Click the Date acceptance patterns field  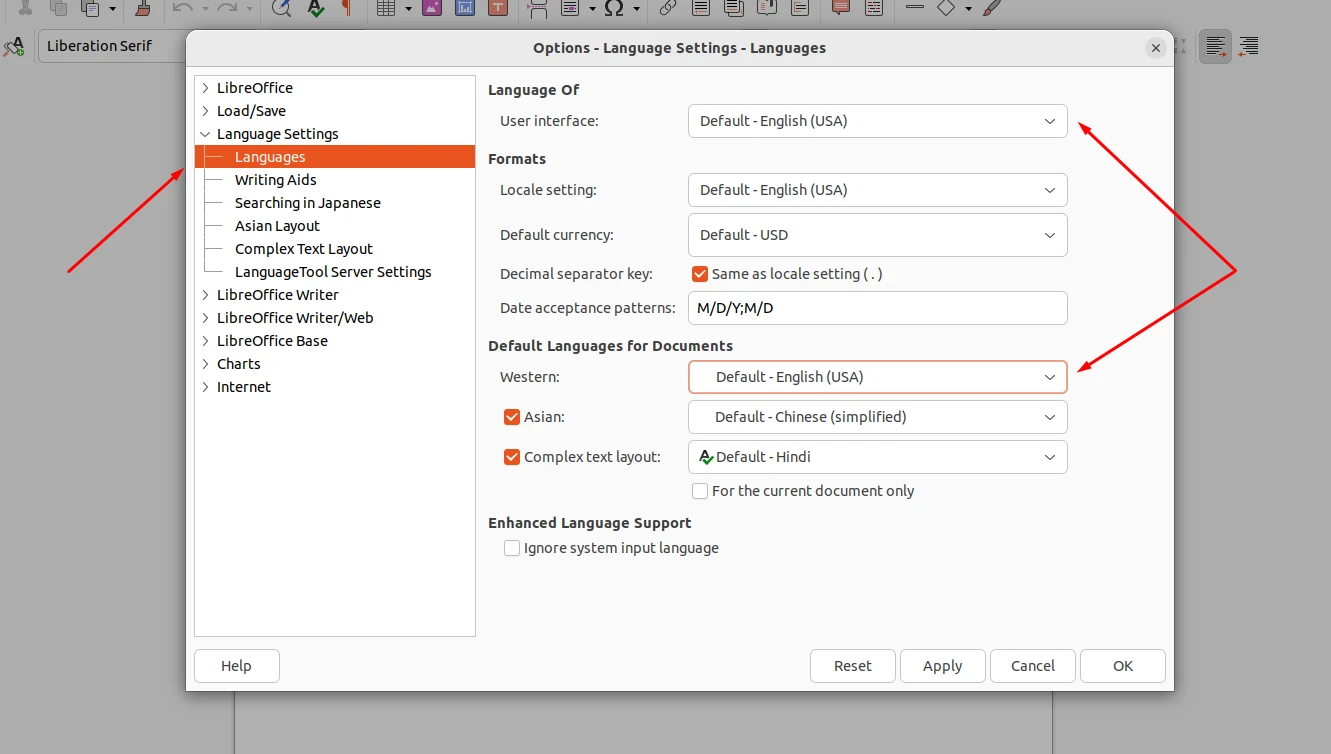(x=878, y=308)
